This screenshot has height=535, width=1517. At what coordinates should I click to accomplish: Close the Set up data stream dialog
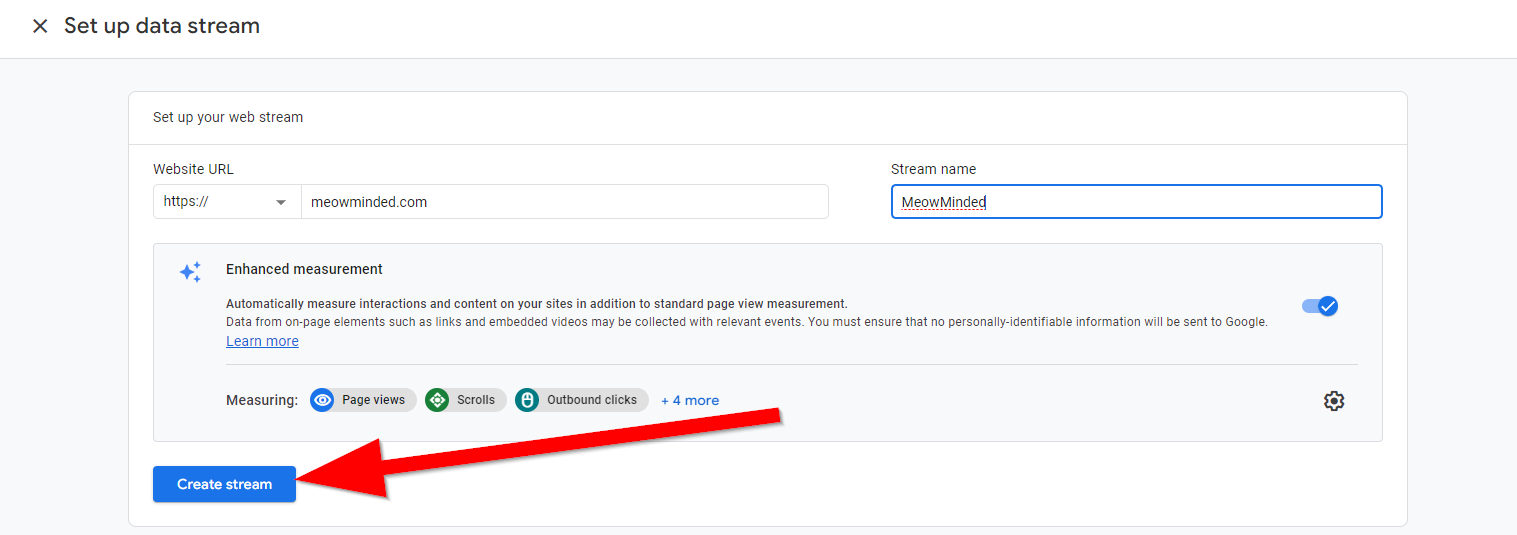tap(40, 26)
